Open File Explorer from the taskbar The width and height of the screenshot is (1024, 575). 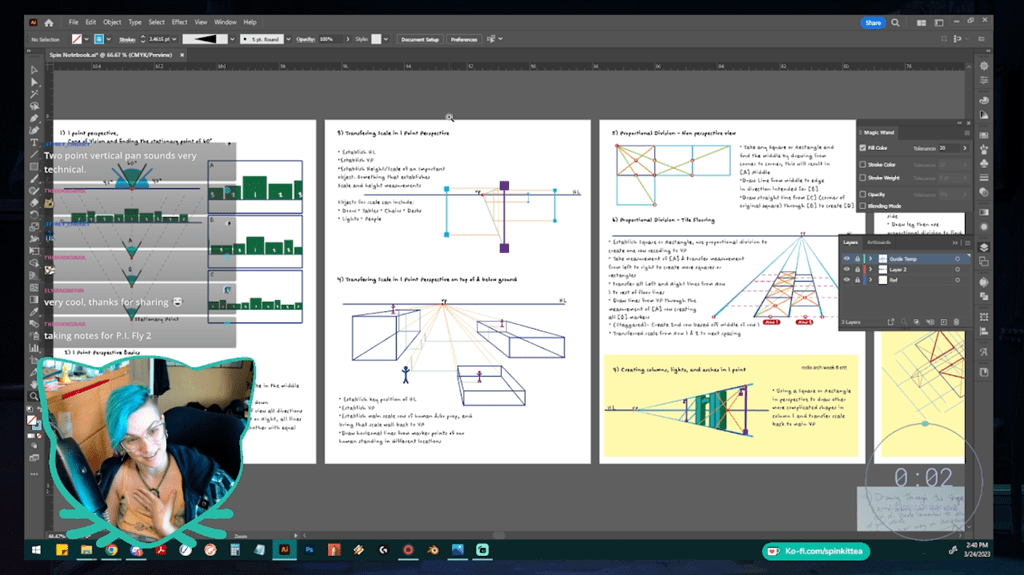click(x=86, y=550)
